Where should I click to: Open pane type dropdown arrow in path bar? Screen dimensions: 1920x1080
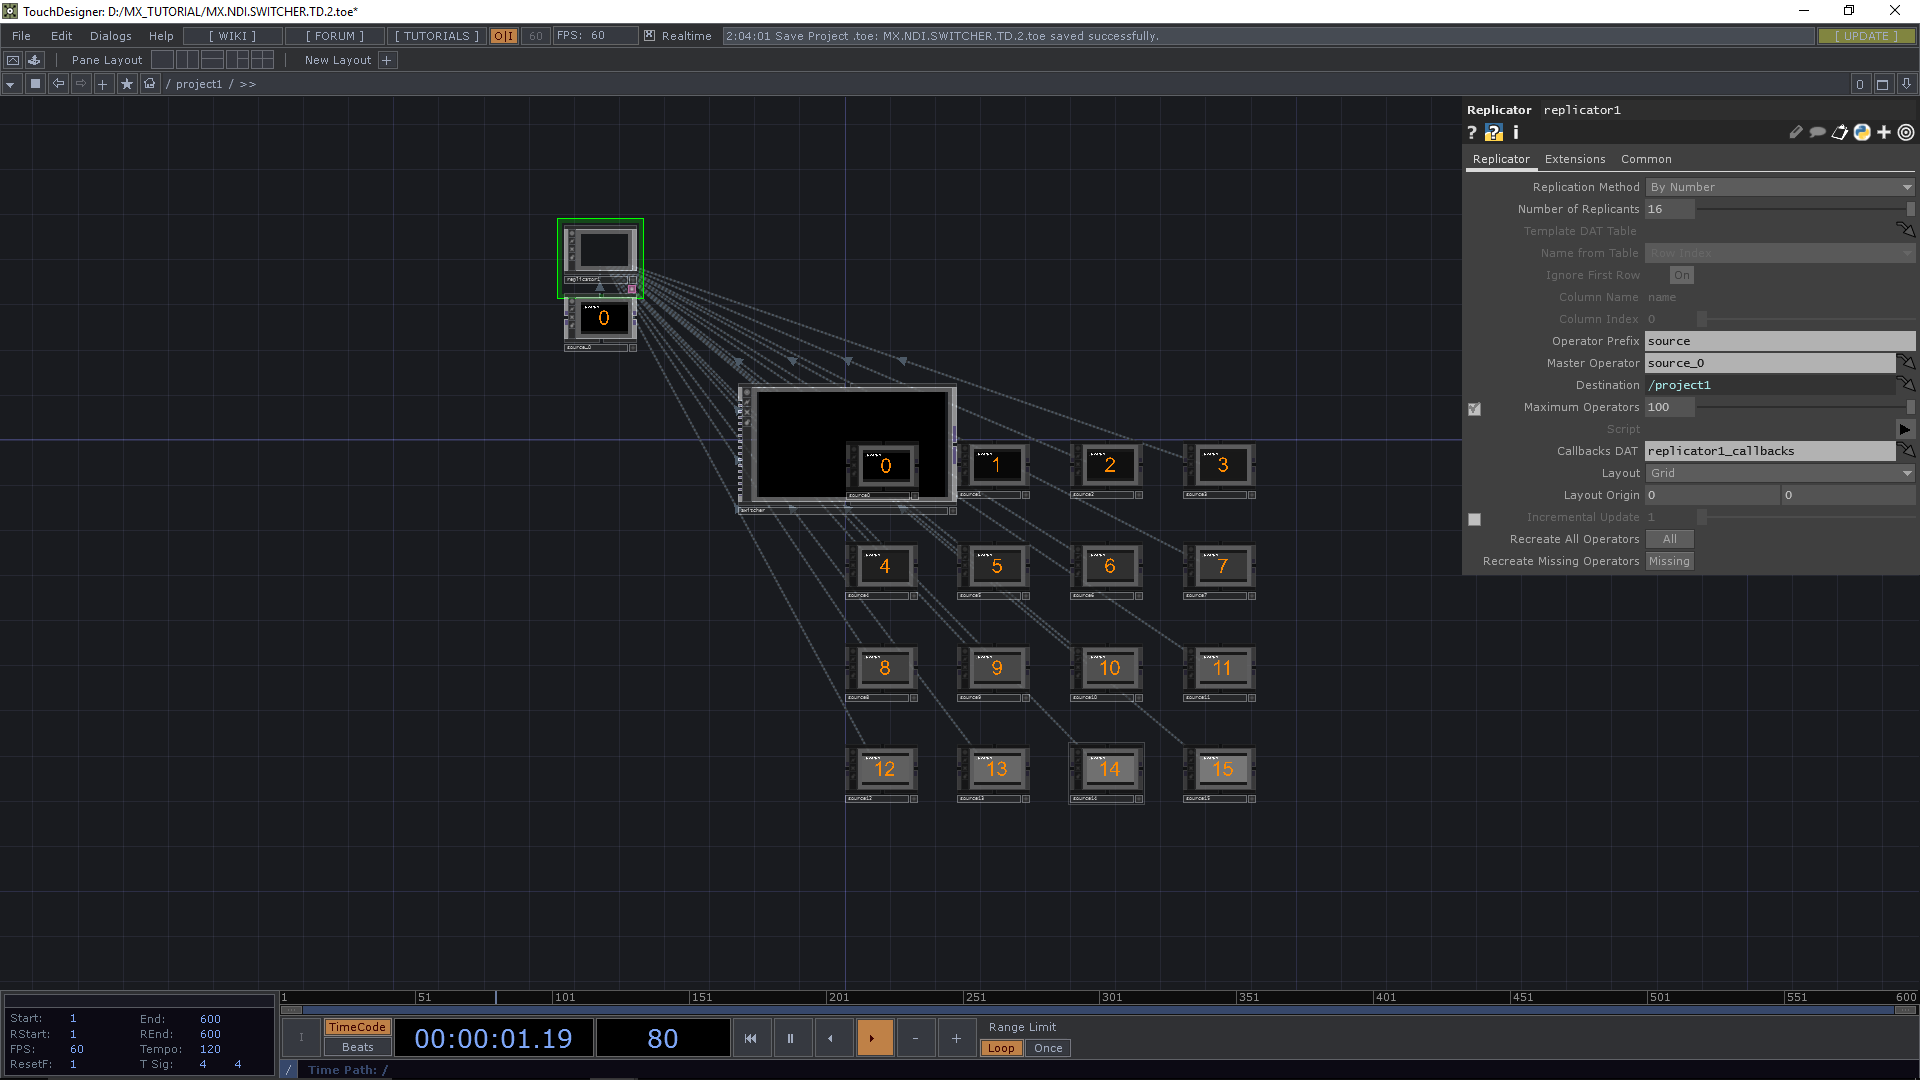tap(10, 84)
